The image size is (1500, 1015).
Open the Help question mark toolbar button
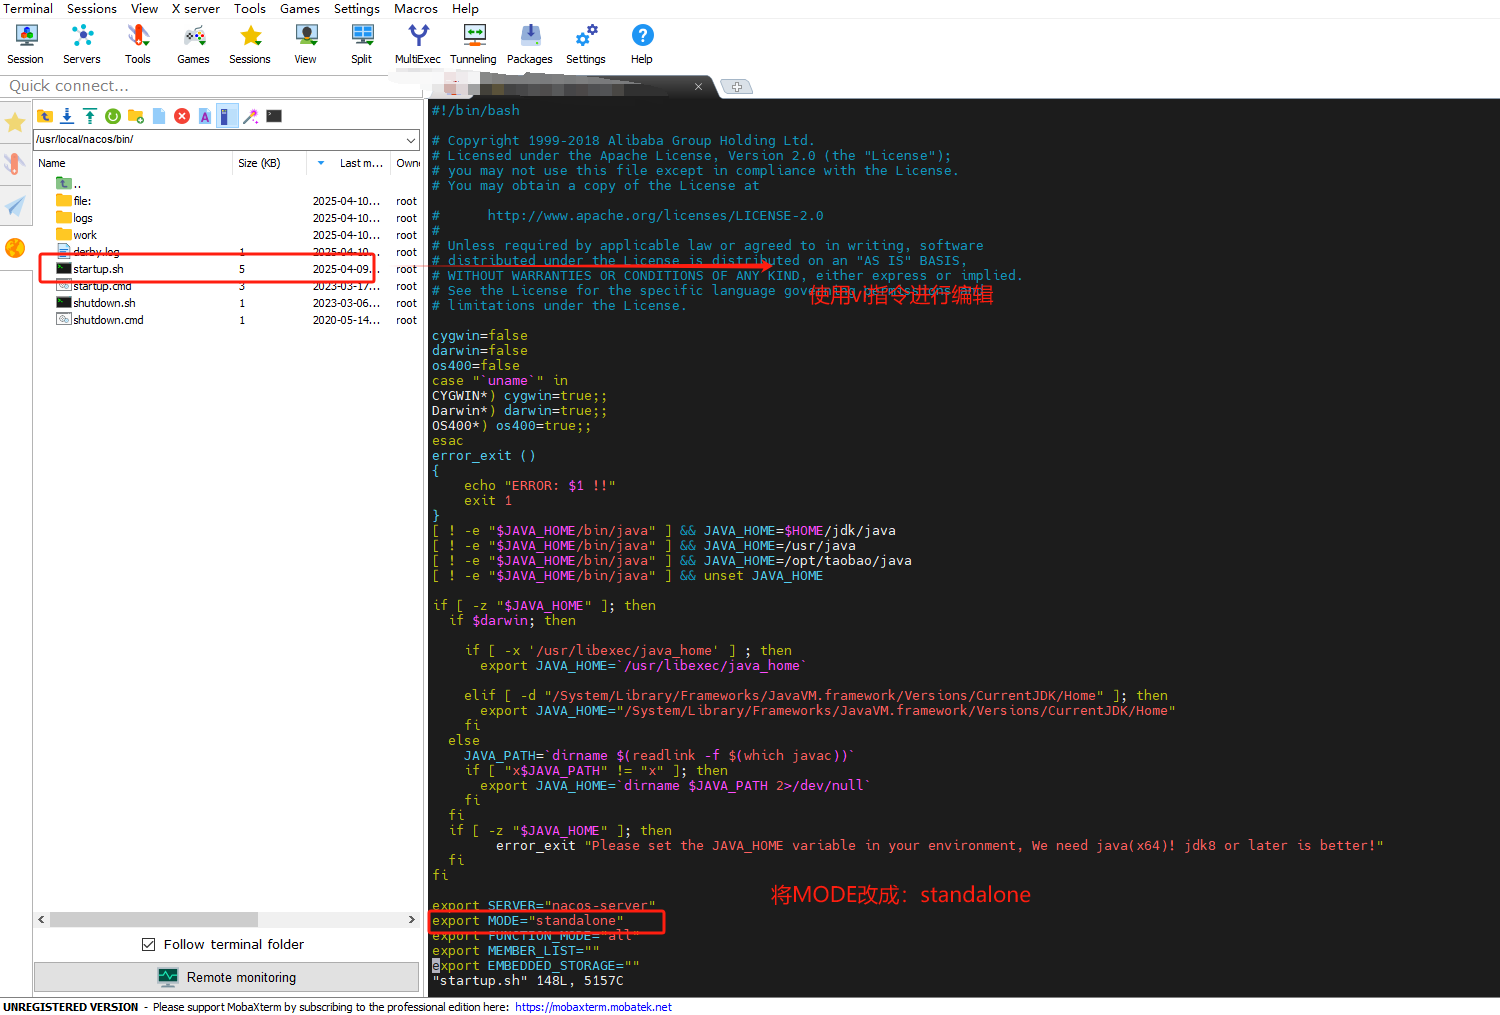642,45
